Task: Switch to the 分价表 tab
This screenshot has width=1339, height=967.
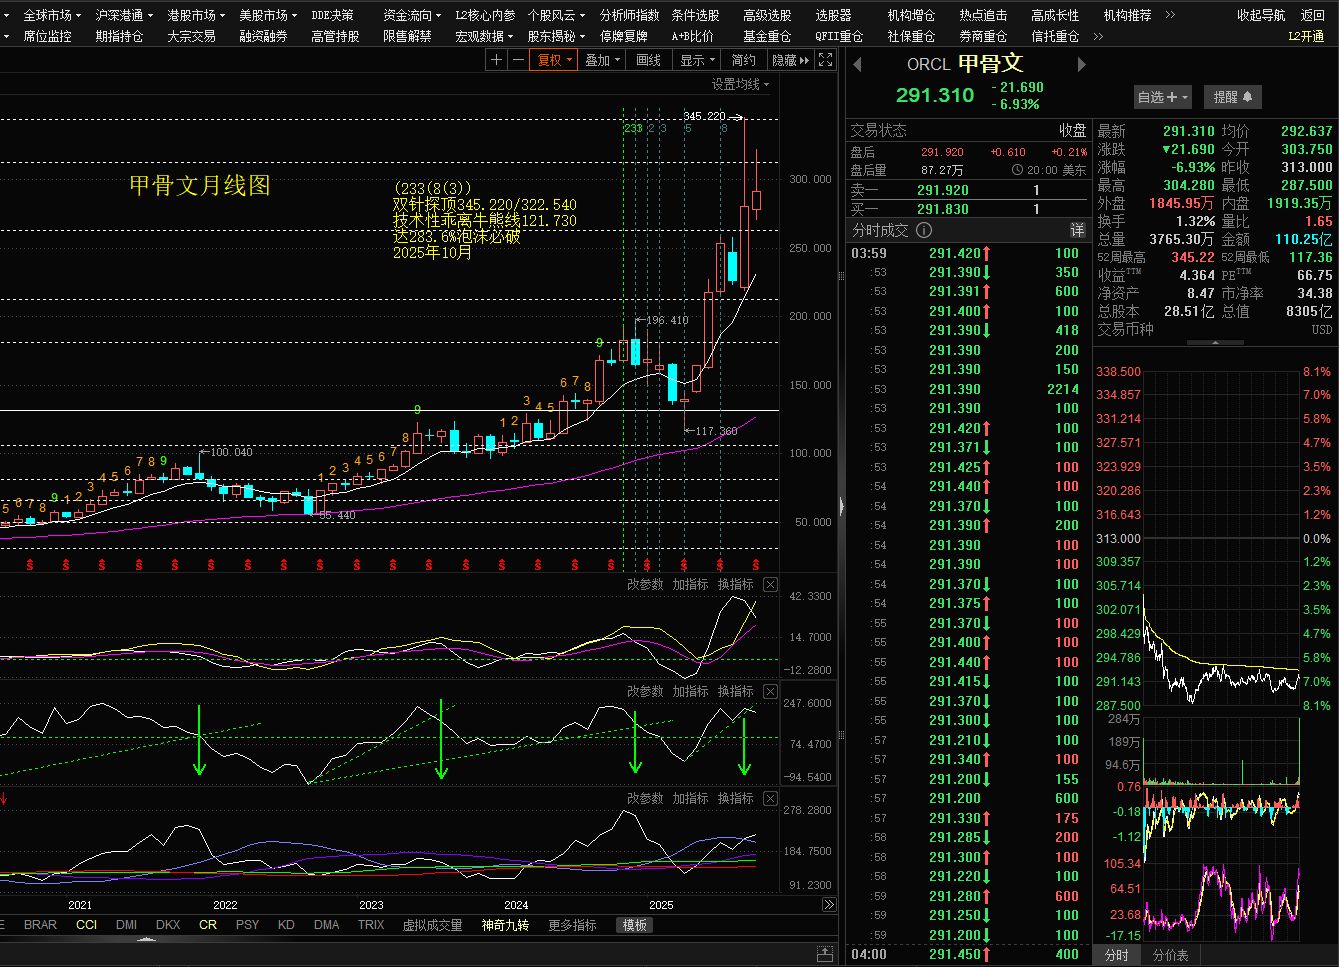Action: click(x=1170, y=955)
